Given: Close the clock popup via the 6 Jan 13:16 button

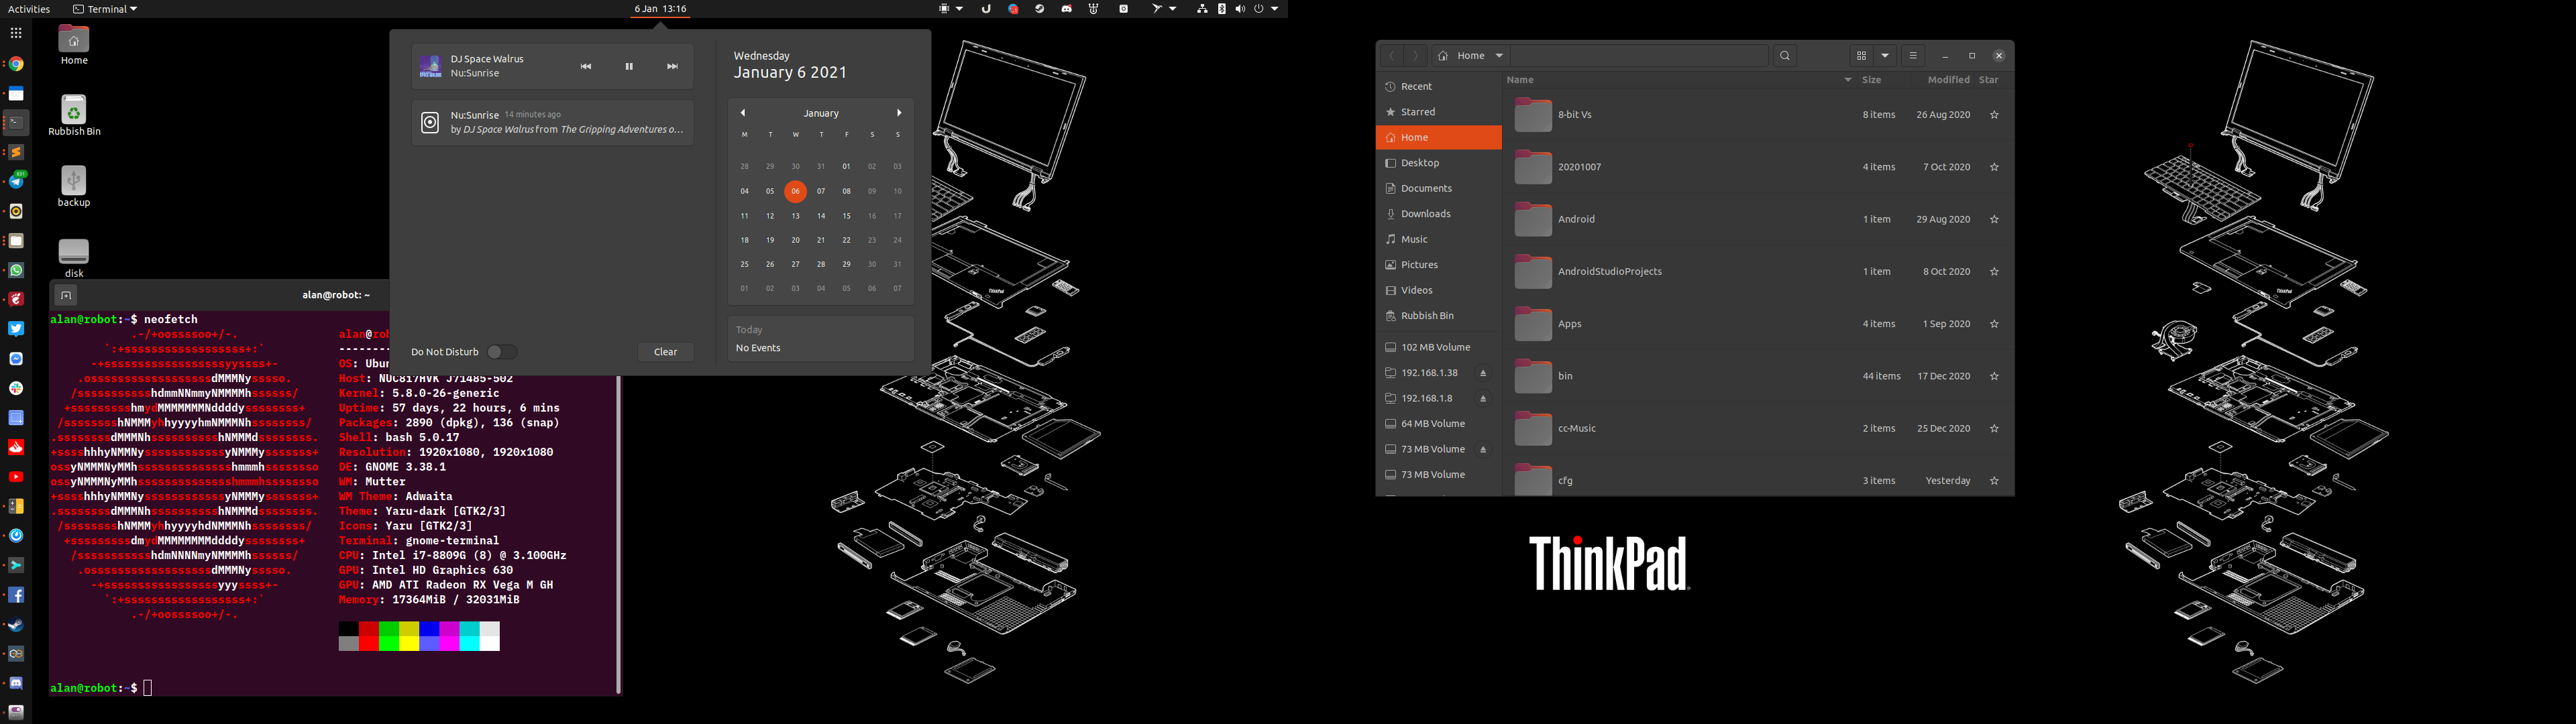Looking at the screenshot, I should point(661,9).
